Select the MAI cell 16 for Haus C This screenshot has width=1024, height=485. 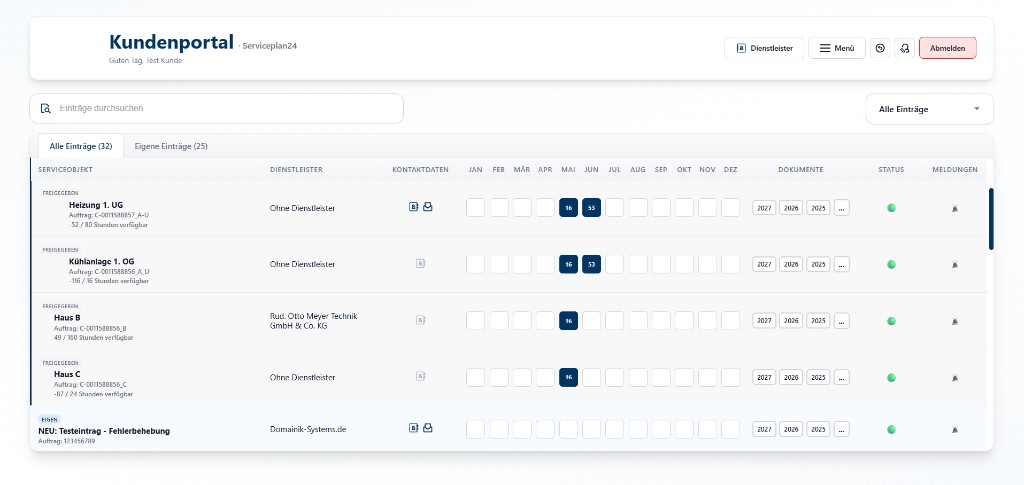pos(568,377)
